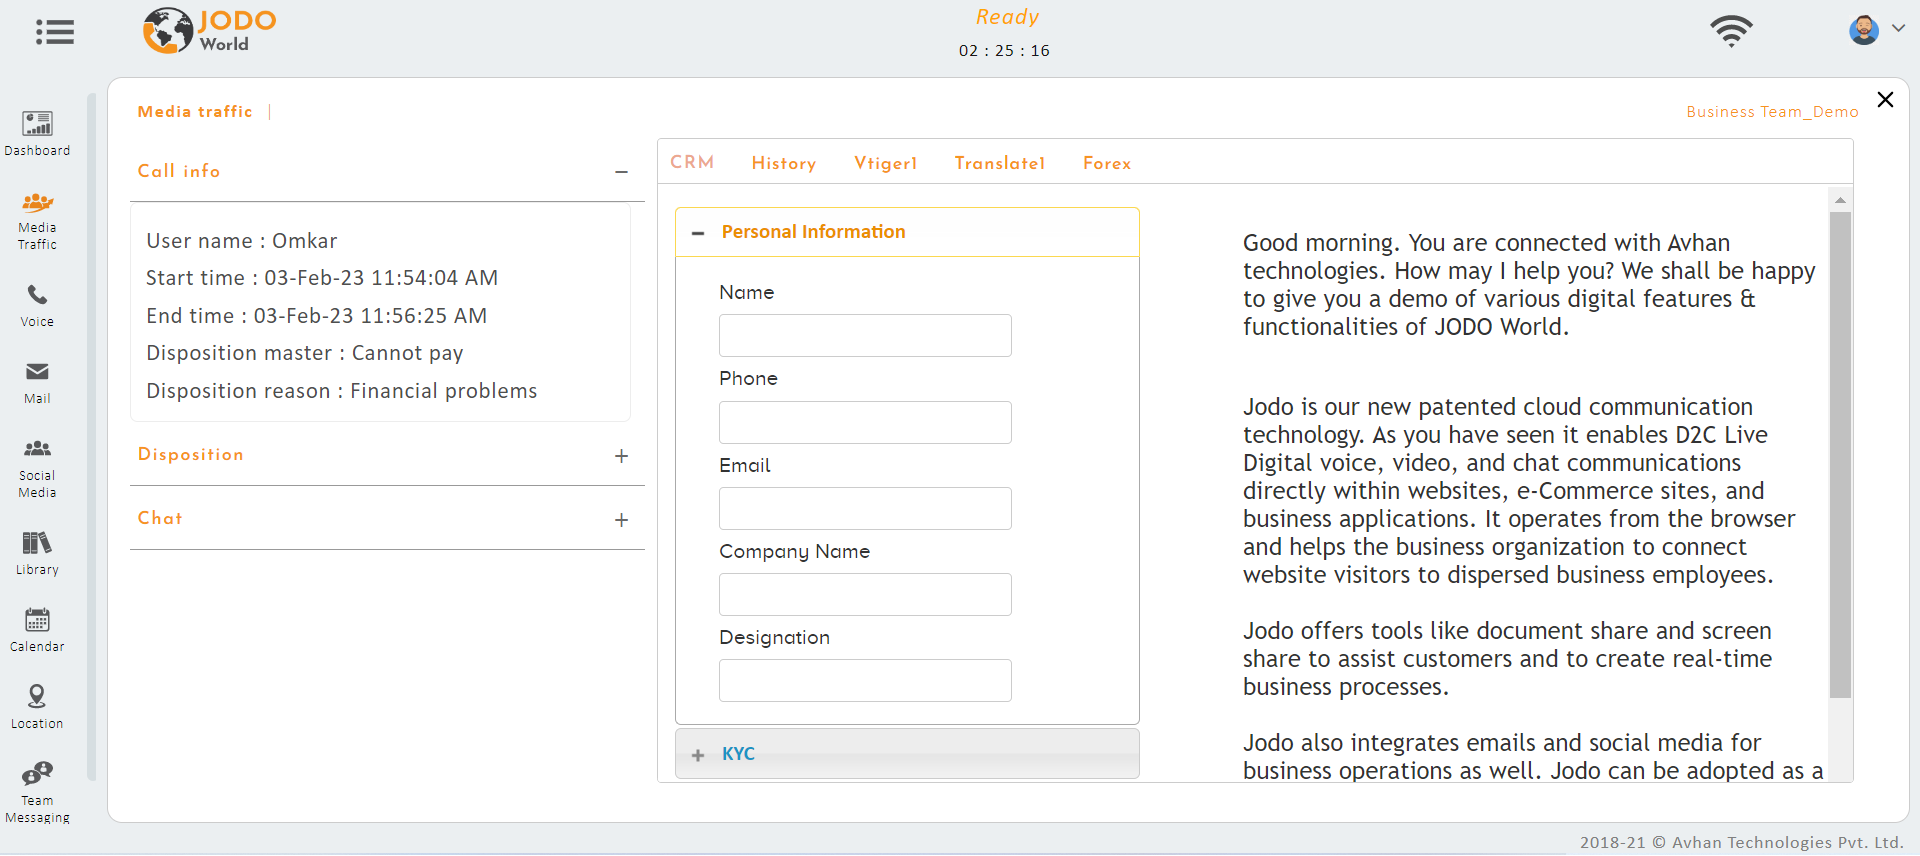Viewport: 1920px width, 856px height.
Task: Expand the Chat section
Action: click(x=621, y=520)
